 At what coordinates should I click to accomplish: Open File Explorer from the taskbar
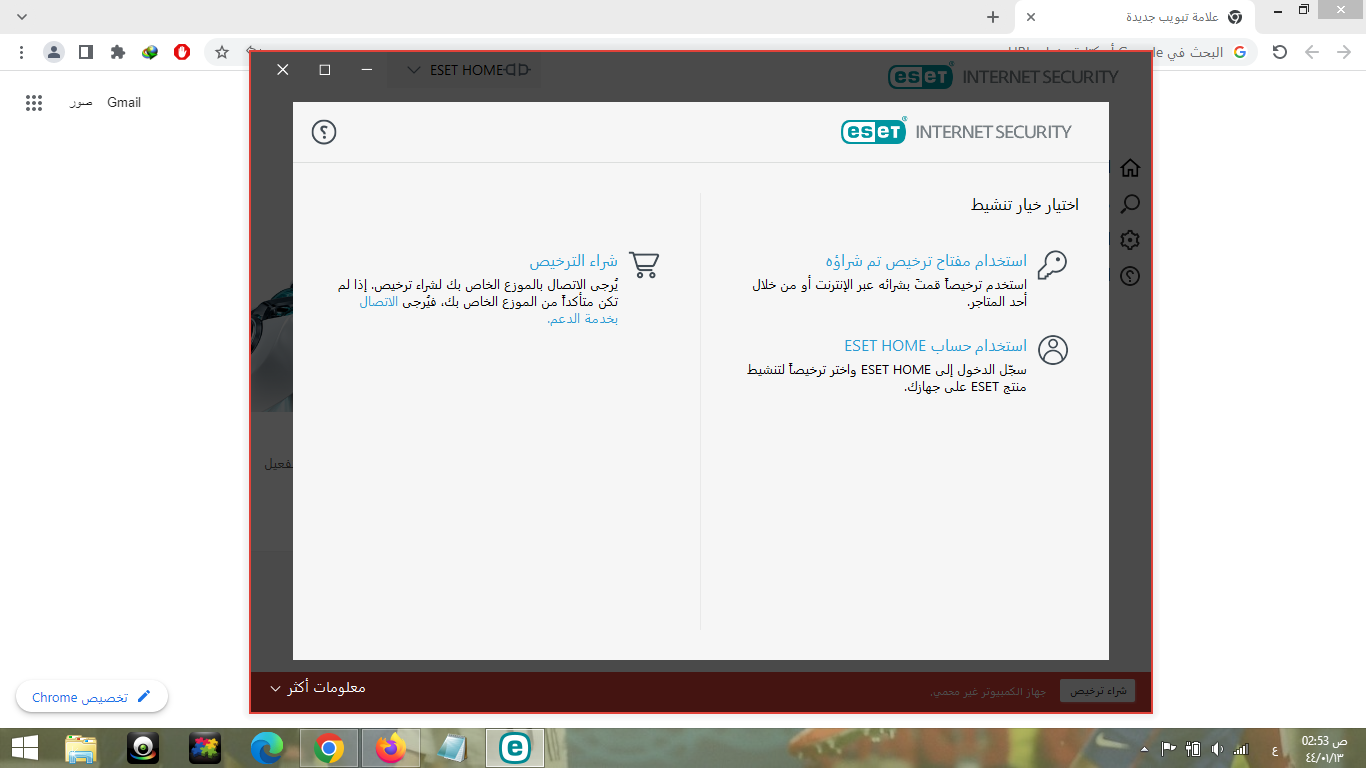[x=81, y=748]
